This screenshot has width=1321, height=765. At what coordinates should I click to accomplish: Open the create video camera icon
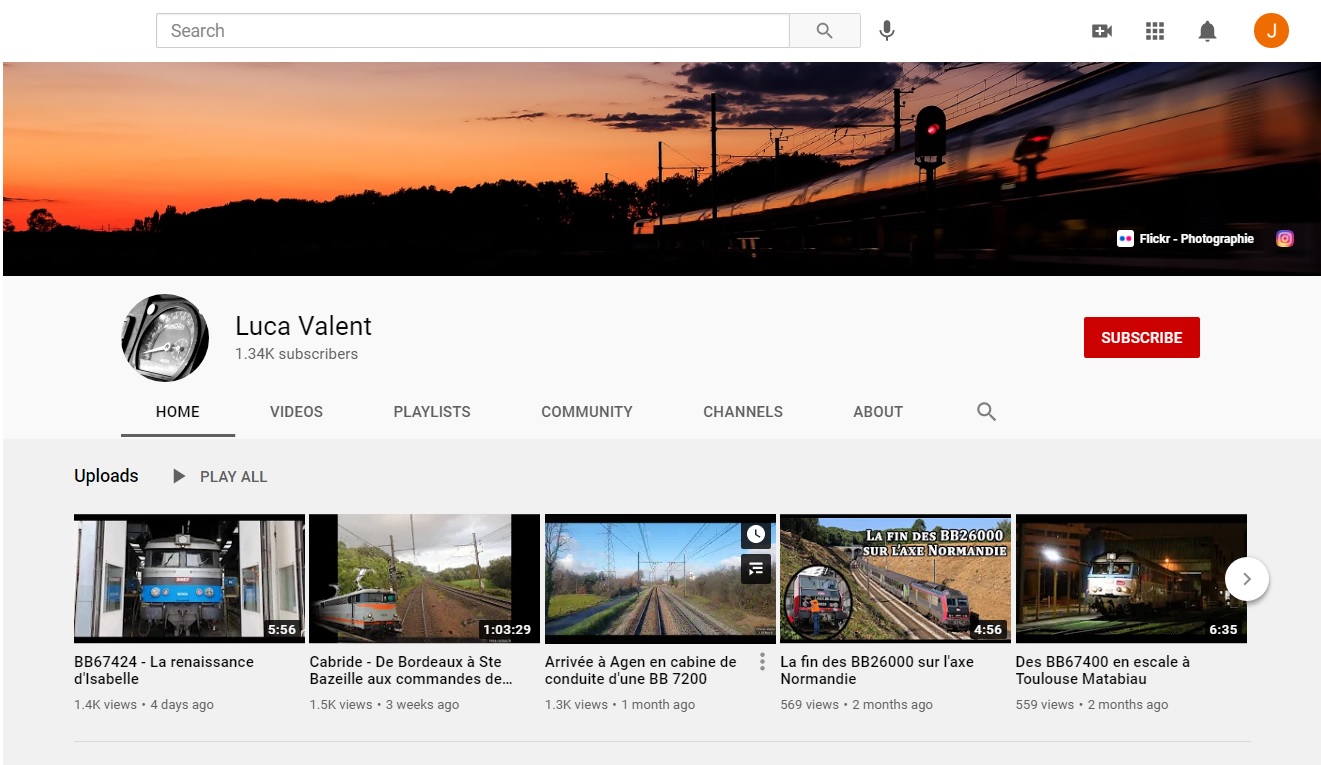pyautogui.click(x=1102, y=31)
